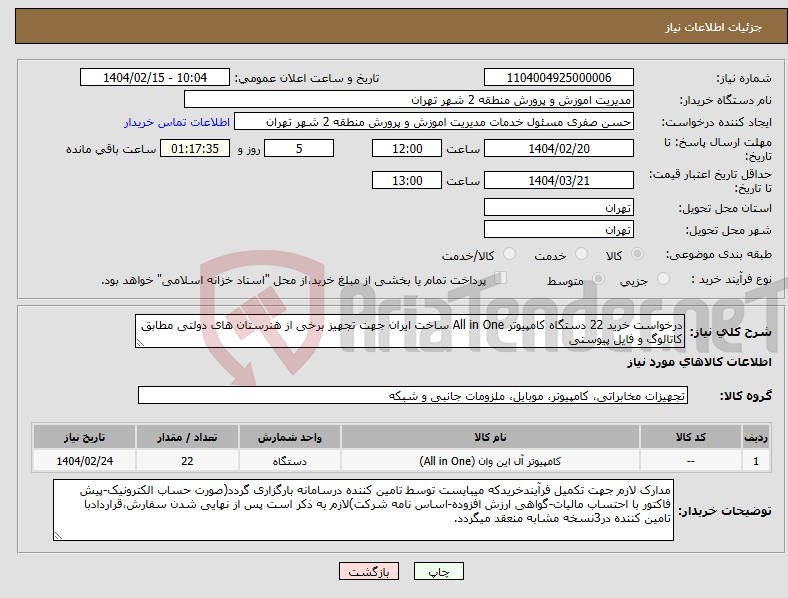The height and width of the screenshot is (598, 788).
Task: Click the اطلاعات کالاهای مورد نیاز section title
Action: [699, 362]
